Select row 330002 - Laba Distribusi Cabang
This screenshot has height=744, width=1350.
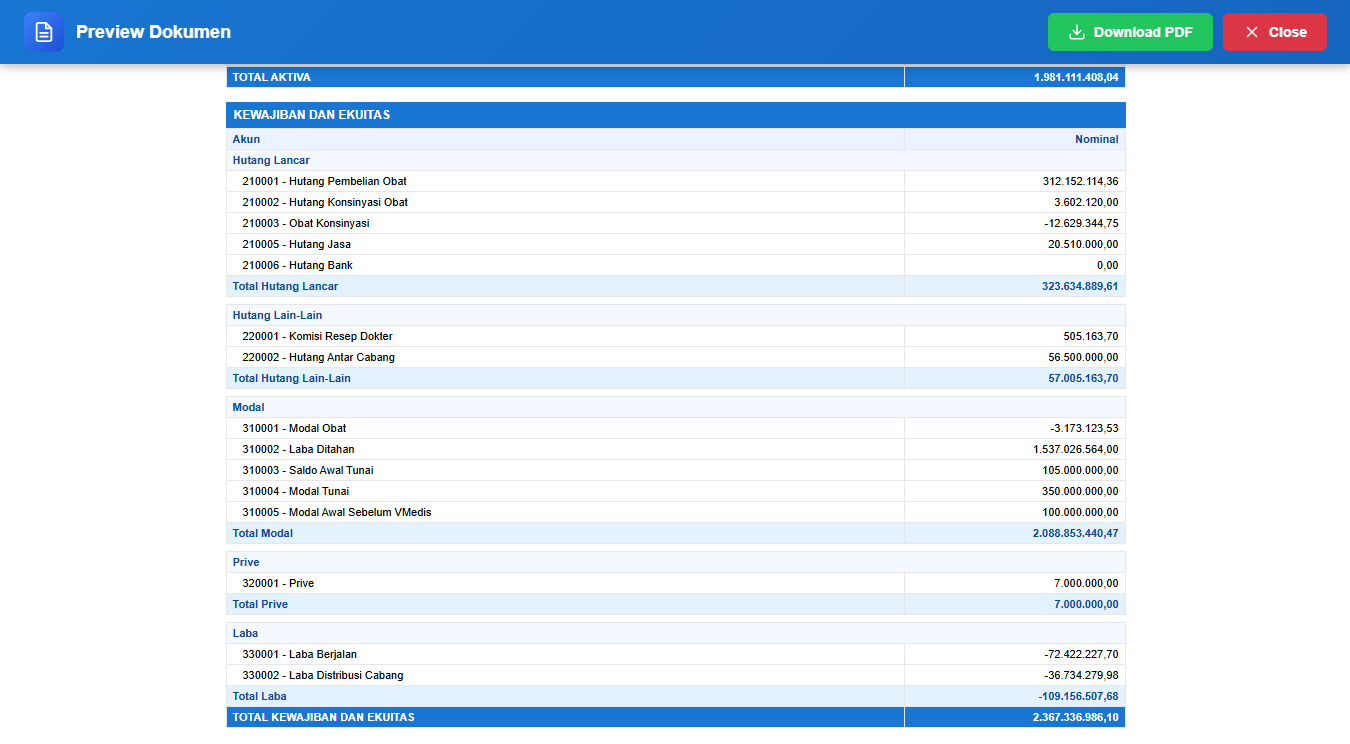click(676, 675)
